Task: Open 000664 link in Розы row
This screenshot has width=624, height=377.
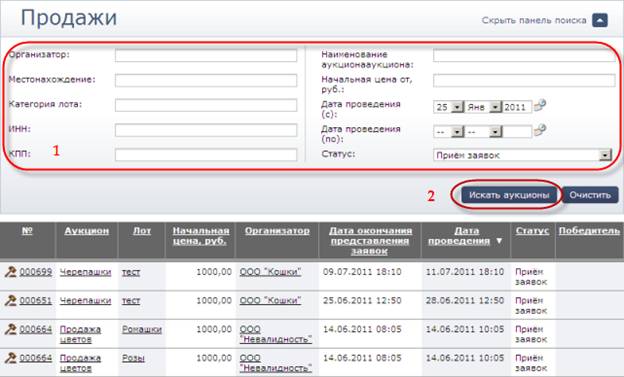Action: click(36, 358)
